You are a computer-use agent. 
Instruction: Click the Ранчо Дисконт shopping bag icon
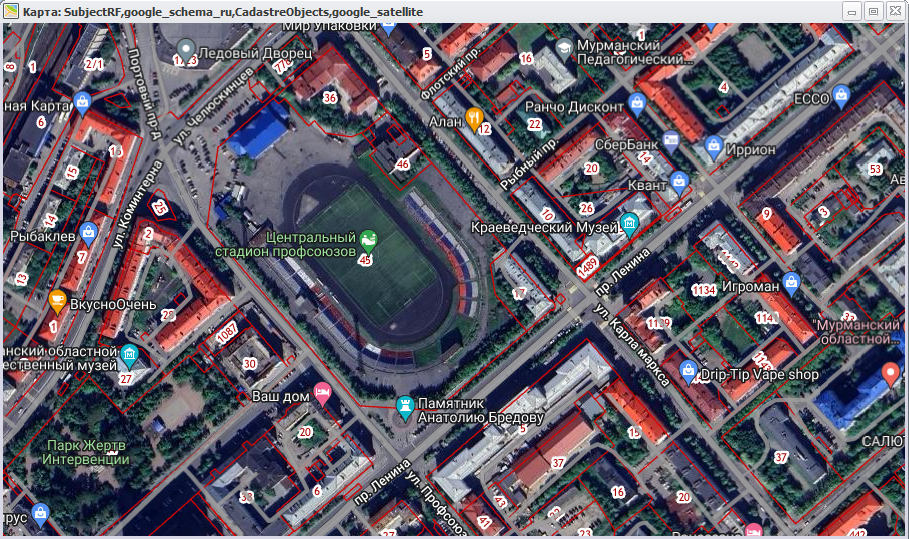[636, 101]
